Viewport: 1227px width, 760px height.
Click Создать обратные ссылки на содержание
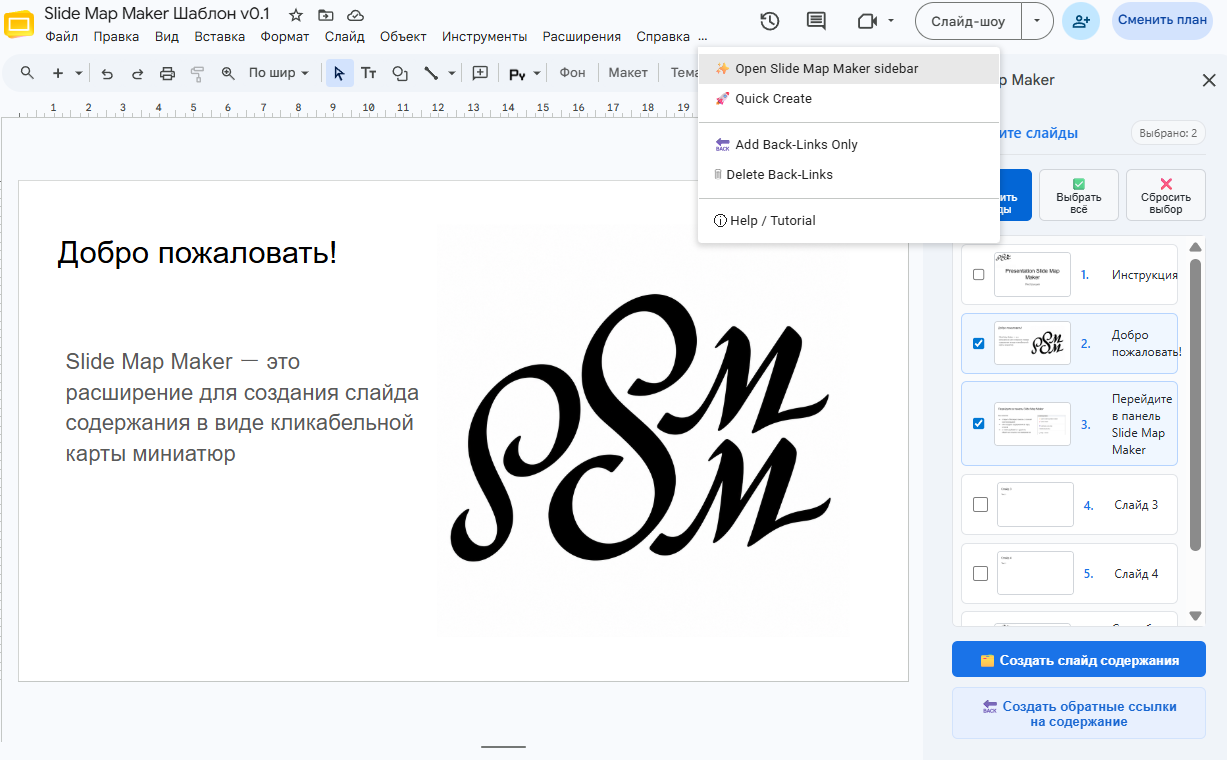[x=1079, y=714]
